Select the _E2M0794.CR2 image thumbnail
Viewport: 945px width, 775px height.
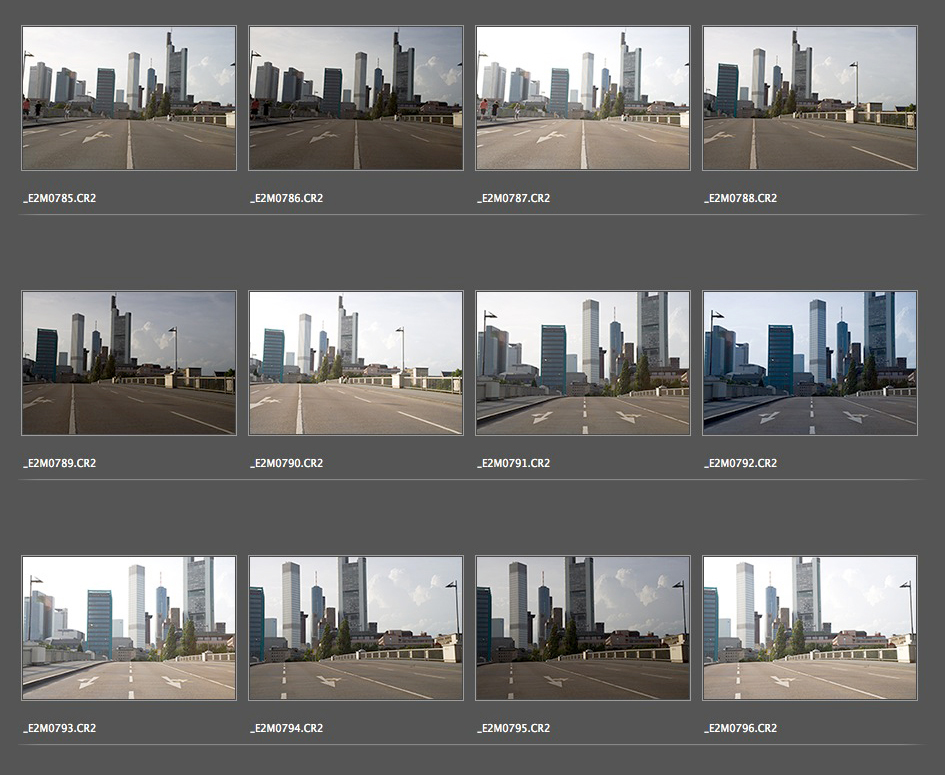click(x=356, y=628)
